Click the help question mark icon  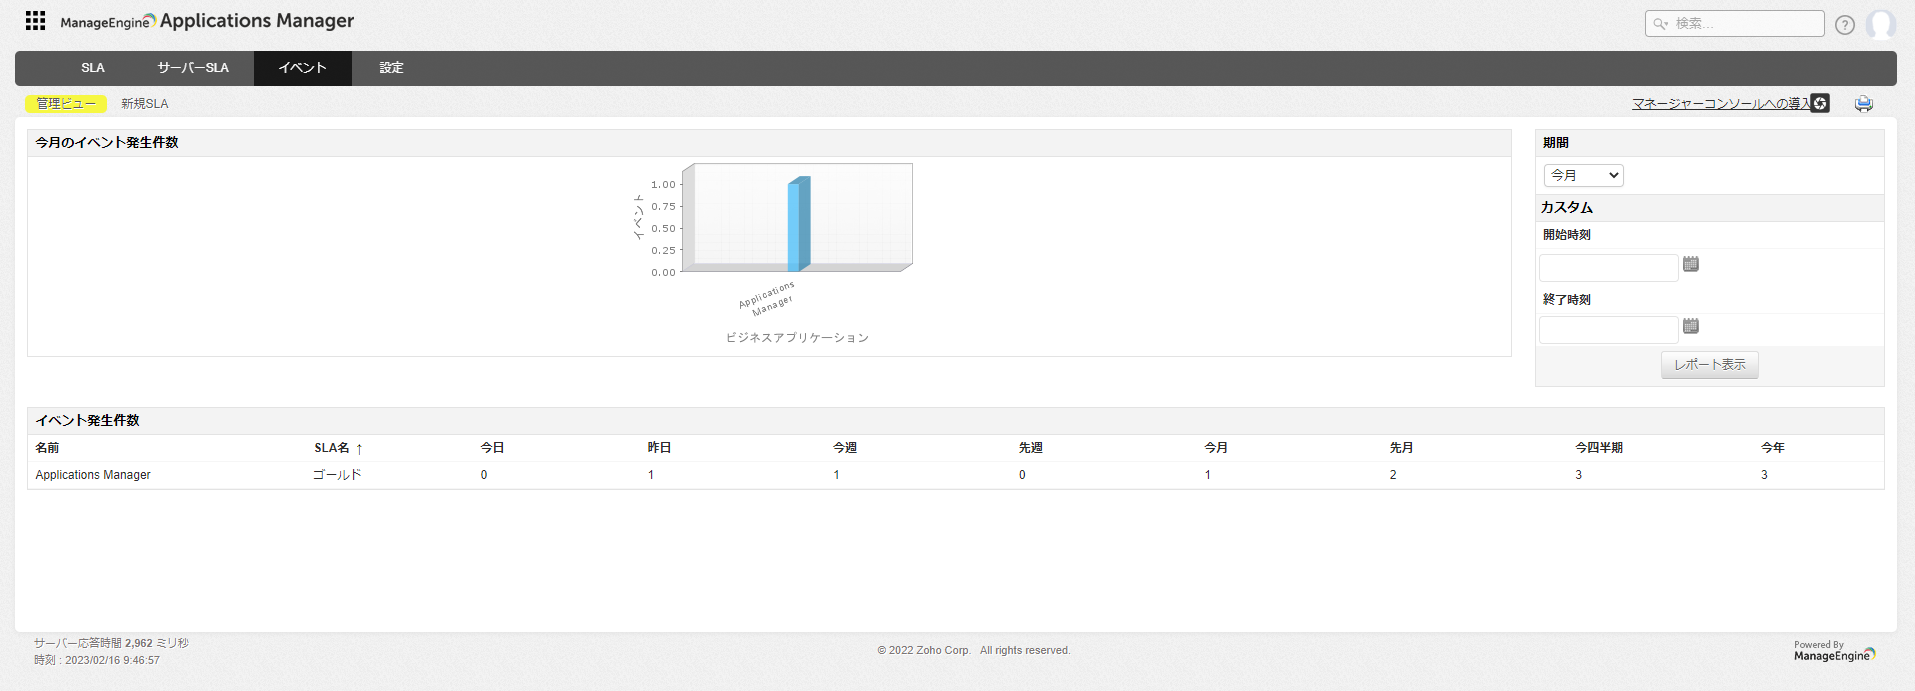click(1844, 25)
